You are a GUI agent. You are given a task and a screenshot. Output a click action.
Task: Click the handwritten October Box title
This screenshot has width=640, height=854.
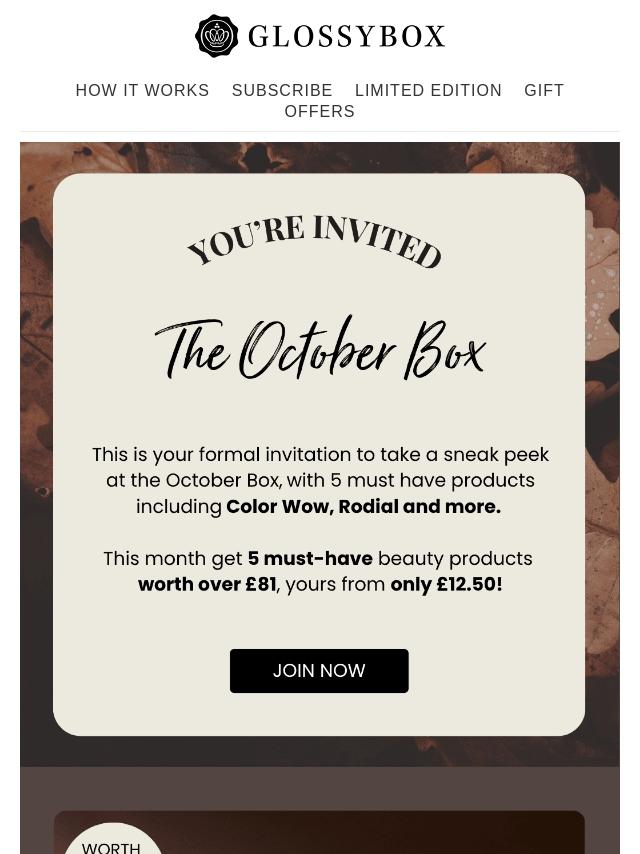(320, 350)
